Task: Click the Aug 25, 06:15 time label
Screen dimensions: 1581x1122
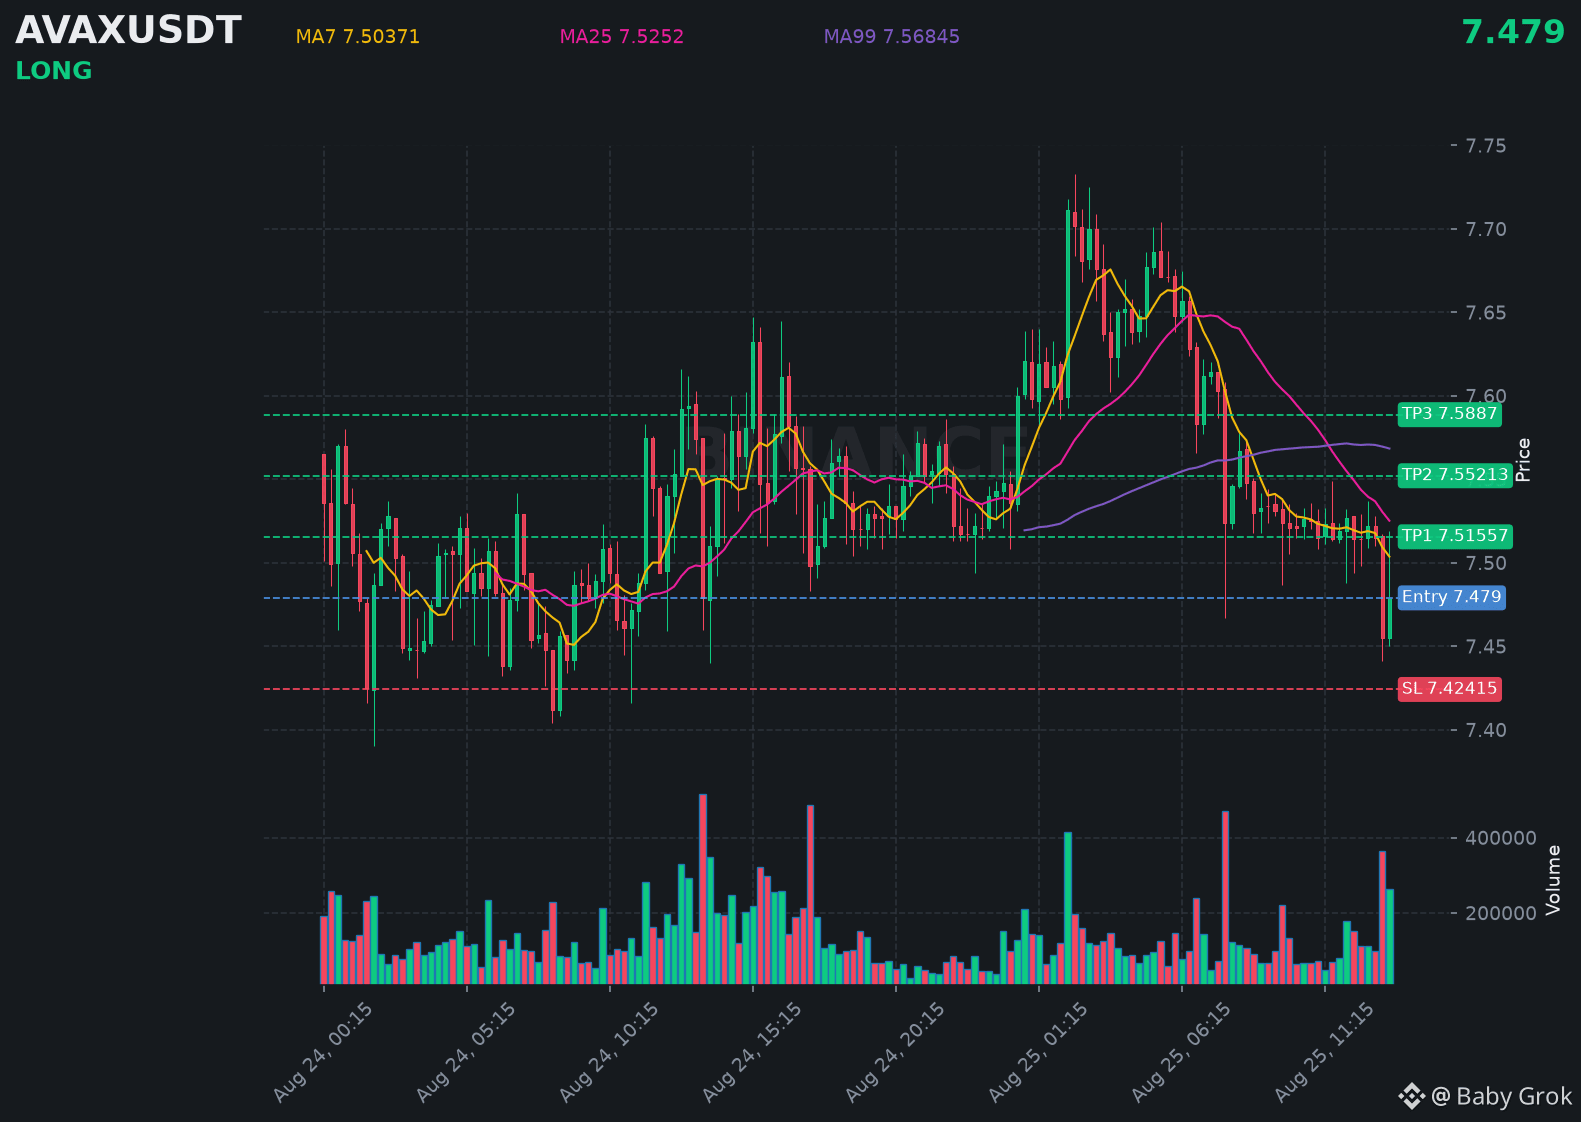Action: 1181,1053
